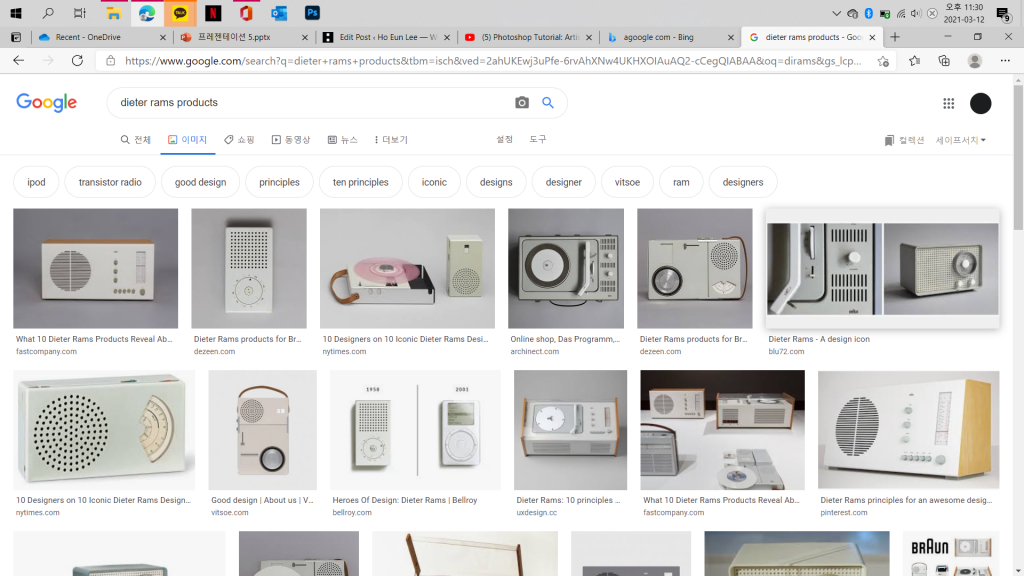Open Photoshop from the taskbar

click(x=312, y=13)
